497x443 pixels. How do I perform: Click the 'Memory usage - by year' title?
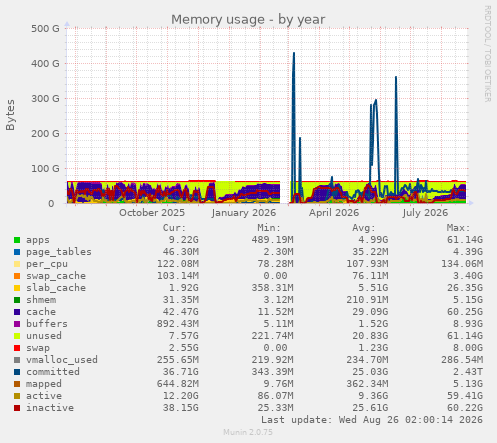tap(248, 20)
